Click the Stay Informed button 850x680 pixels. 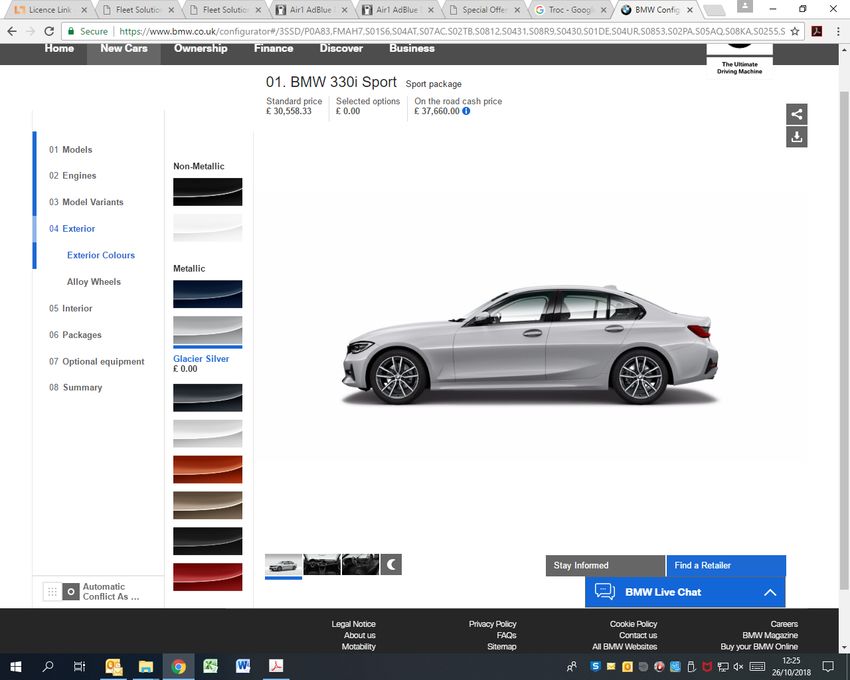click(605, 566)
